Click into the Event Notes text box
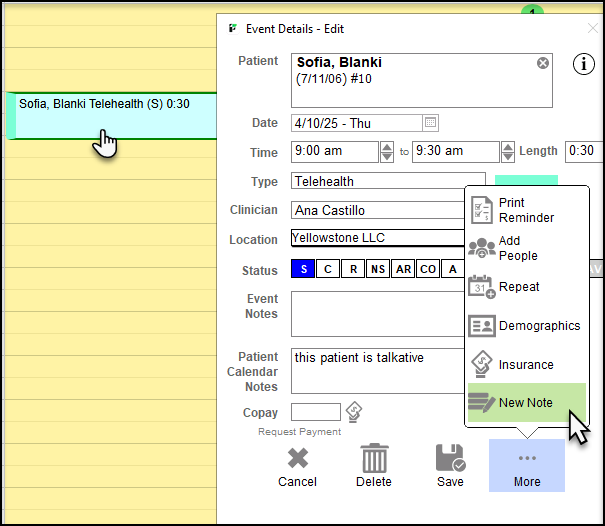 [x=378, y=314]
